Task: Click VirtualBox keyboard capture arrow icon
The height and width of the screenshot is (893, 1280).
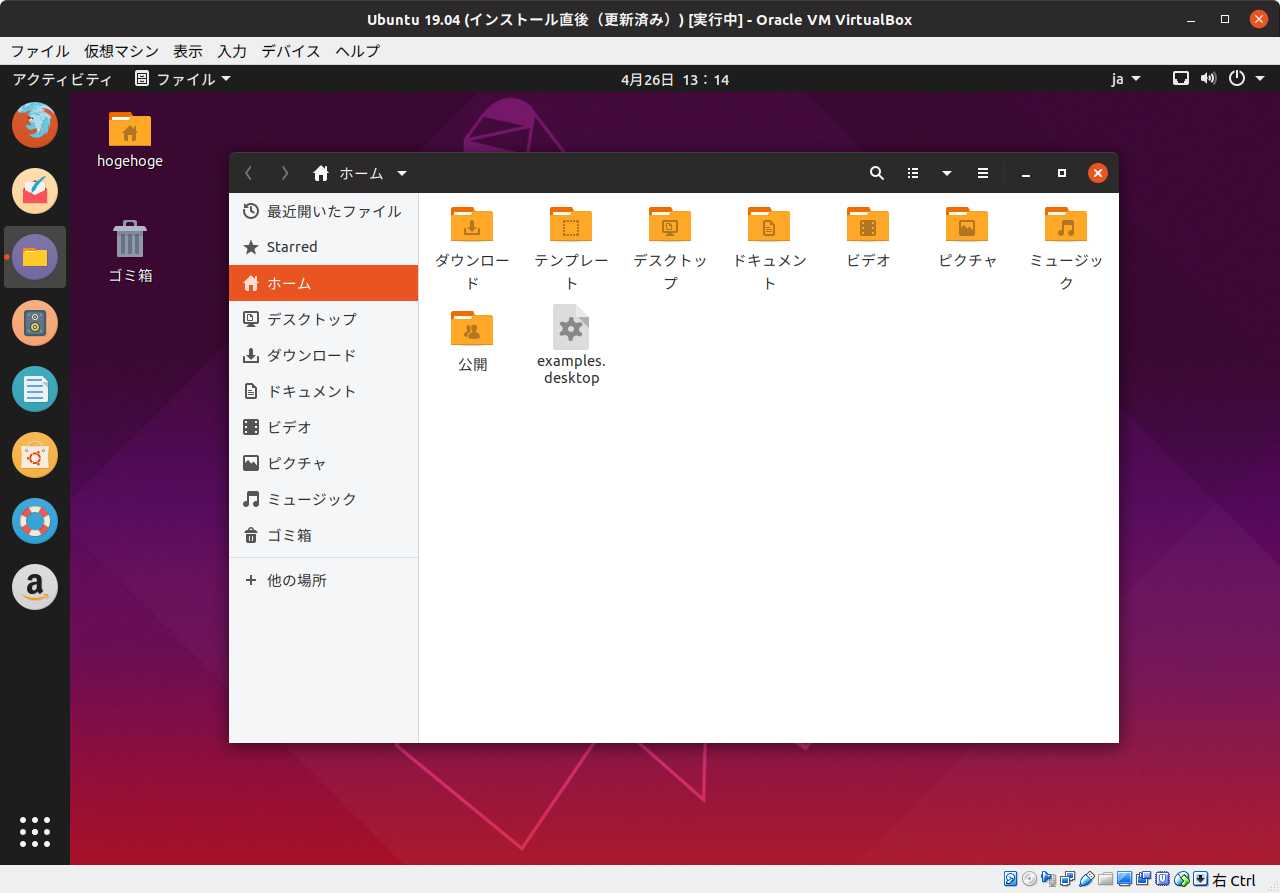Action: (x=1201, y=880)
